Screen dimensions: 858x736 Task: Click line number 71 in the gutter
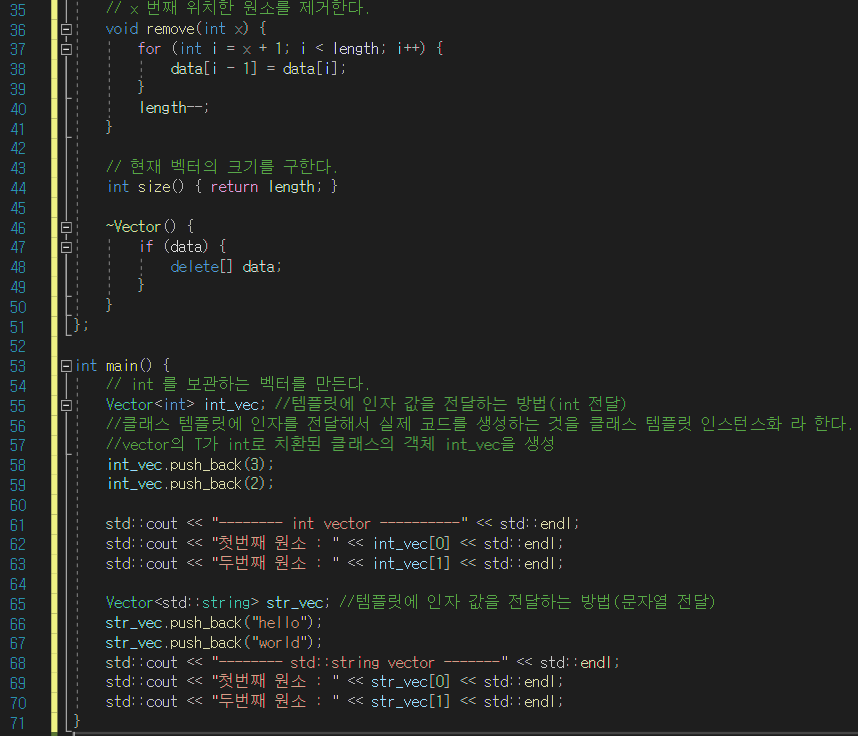click(18, 723)
